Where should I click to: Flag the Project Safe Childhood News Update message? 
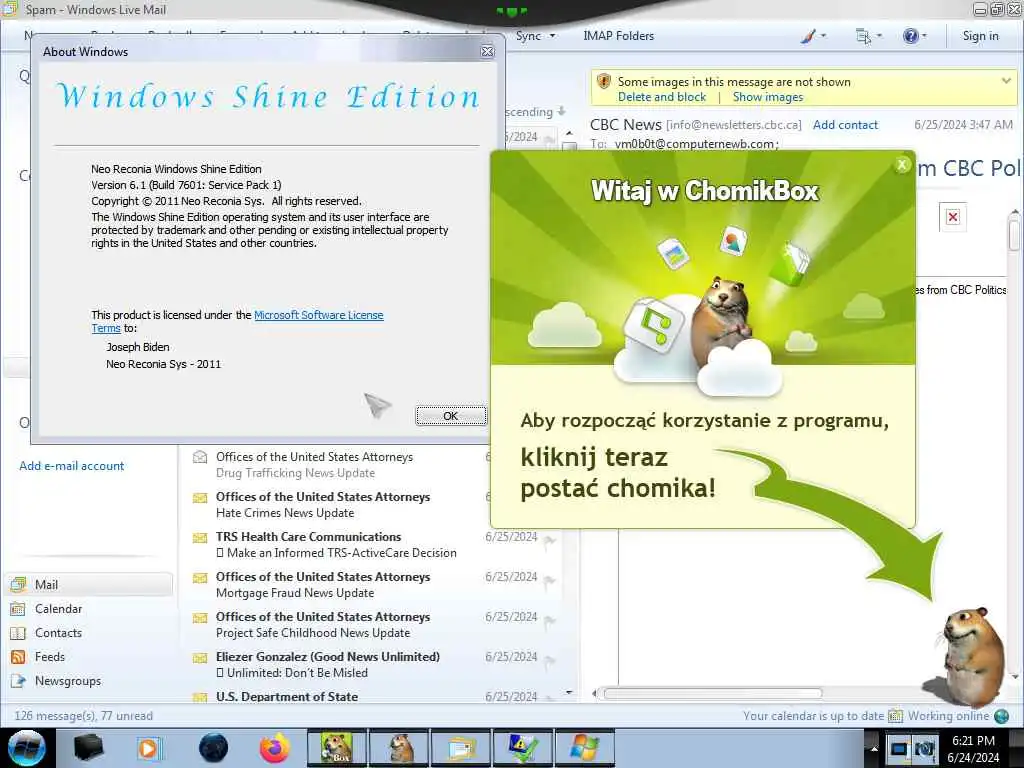tap(550, 620)
